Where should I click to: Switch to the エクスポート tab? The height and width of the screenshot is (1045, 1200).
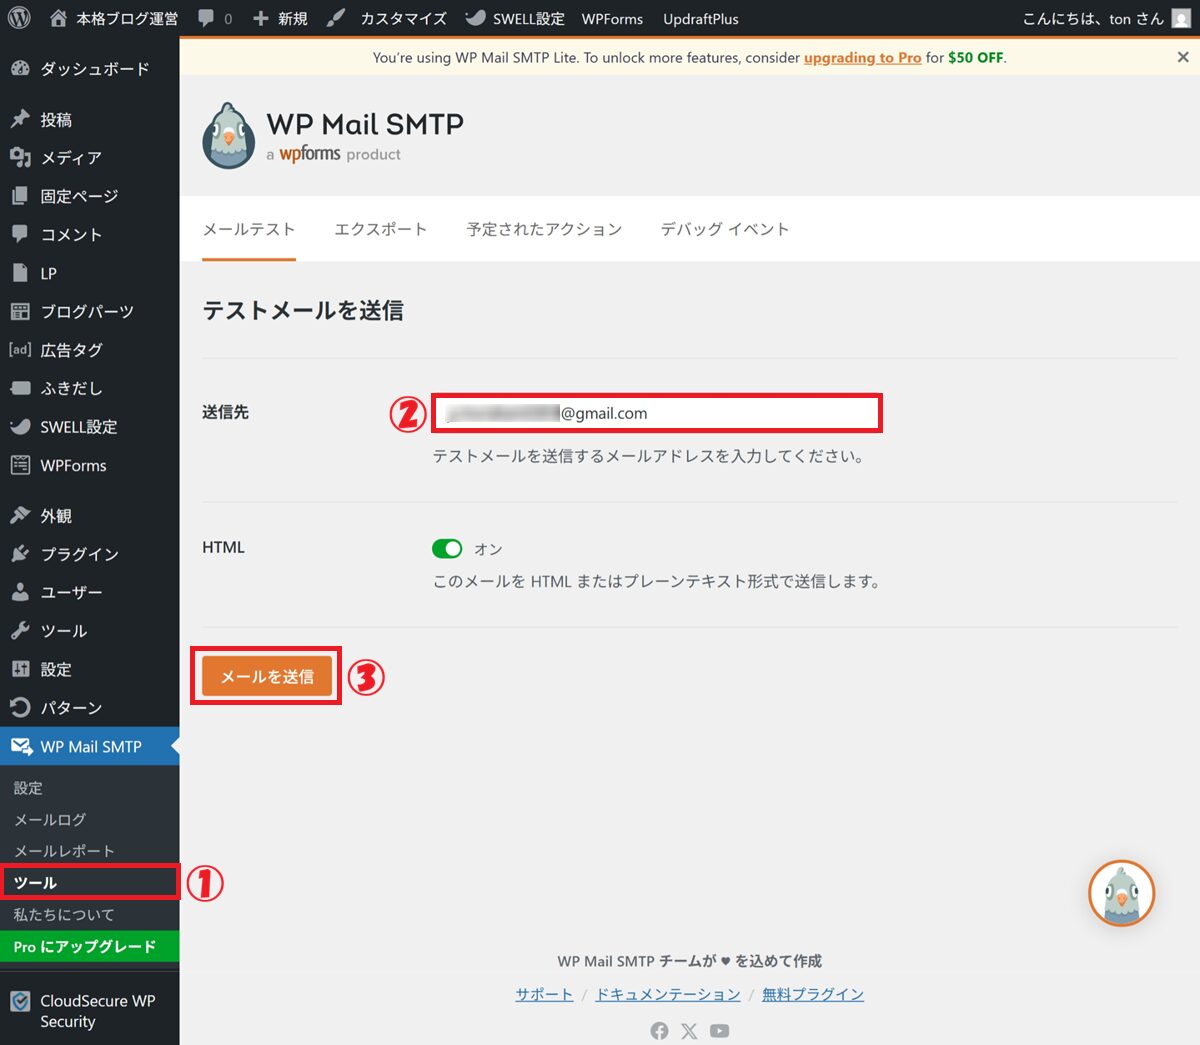tap(380, 229)
